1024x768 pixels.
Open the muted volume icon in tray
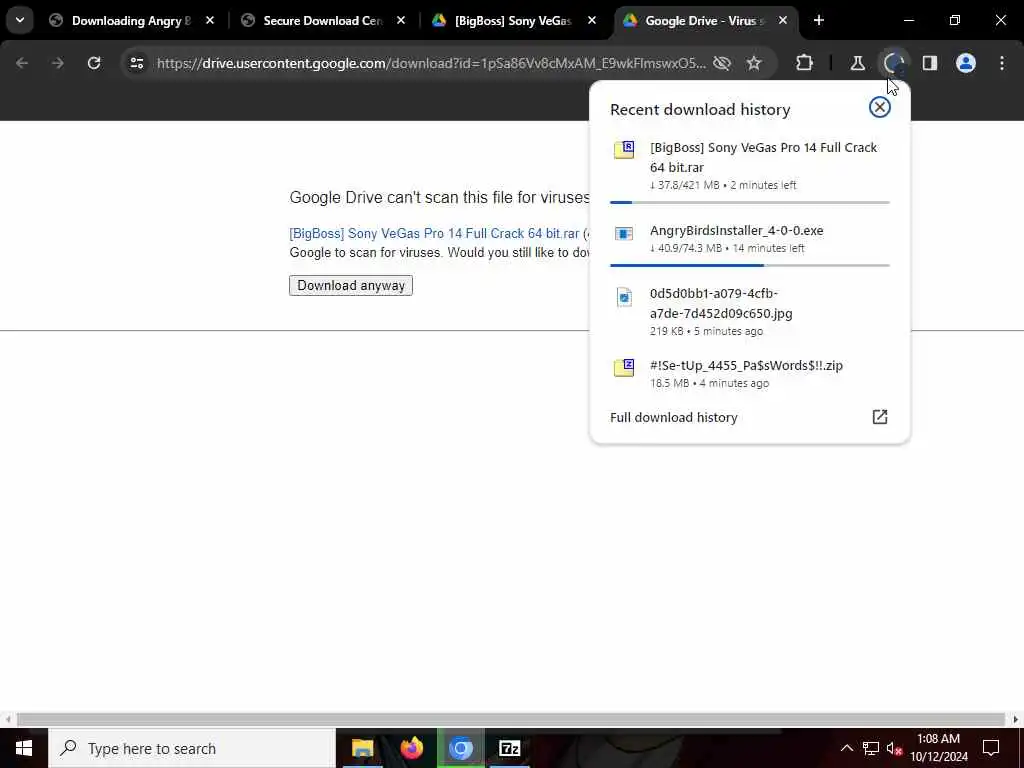[x=894, y=748]
